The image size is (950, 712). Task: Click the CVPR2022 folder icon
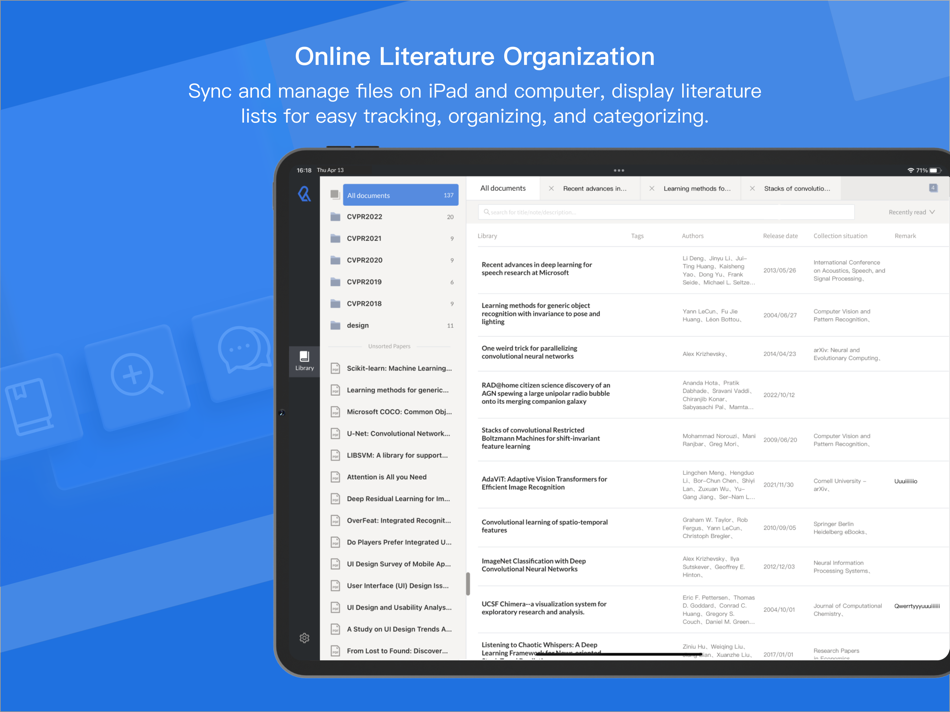point(335,216)
